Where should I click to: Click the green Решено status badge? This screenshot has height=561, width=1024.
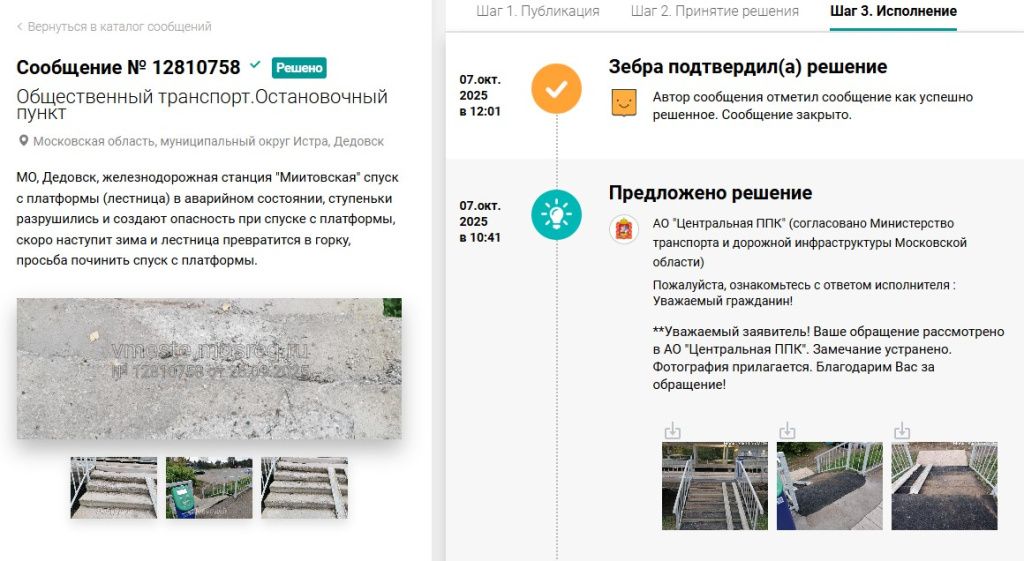pos(299,68)
